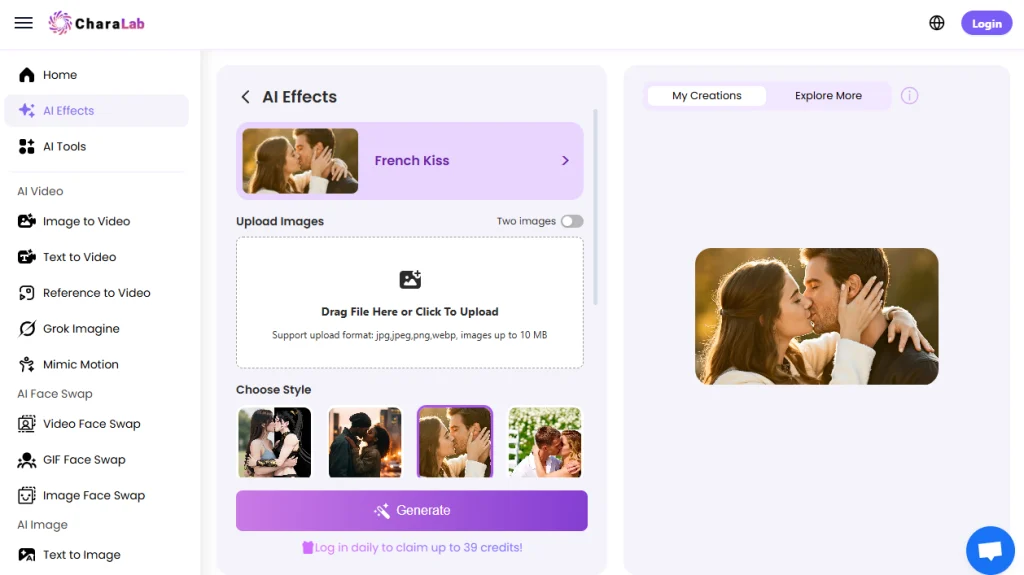Go back using the AI Effects arrow
The height and width of the screenshot is (575, 1024).
pos(246,97)
